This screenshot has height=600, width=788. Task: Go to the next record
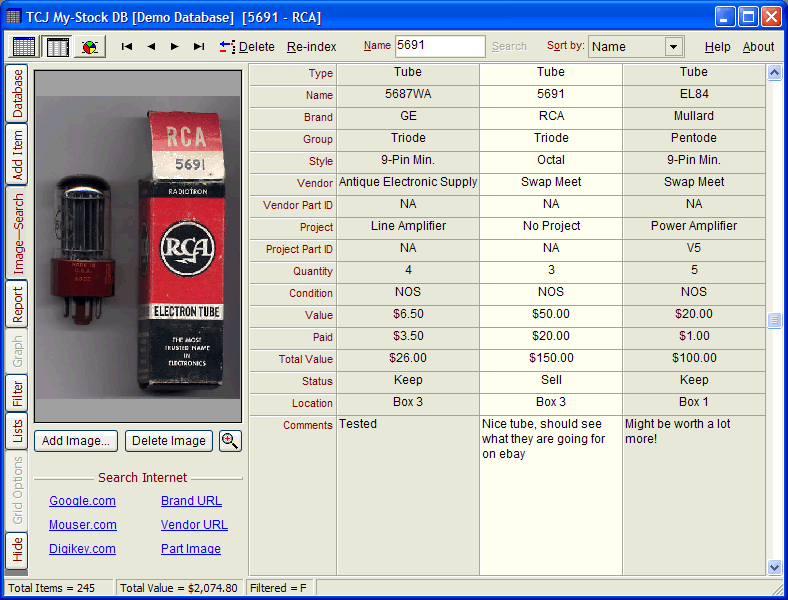pyautogui.click(x=175, y=47)
